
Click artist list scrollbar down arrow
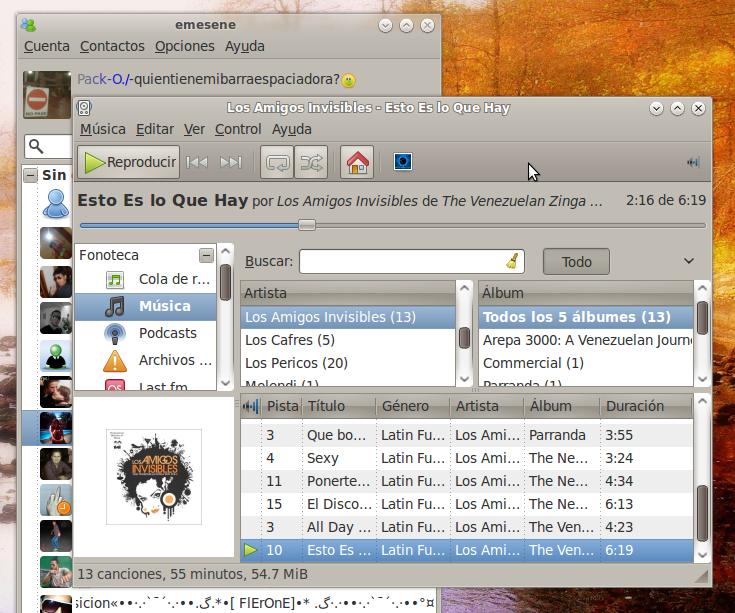point(465,379)
